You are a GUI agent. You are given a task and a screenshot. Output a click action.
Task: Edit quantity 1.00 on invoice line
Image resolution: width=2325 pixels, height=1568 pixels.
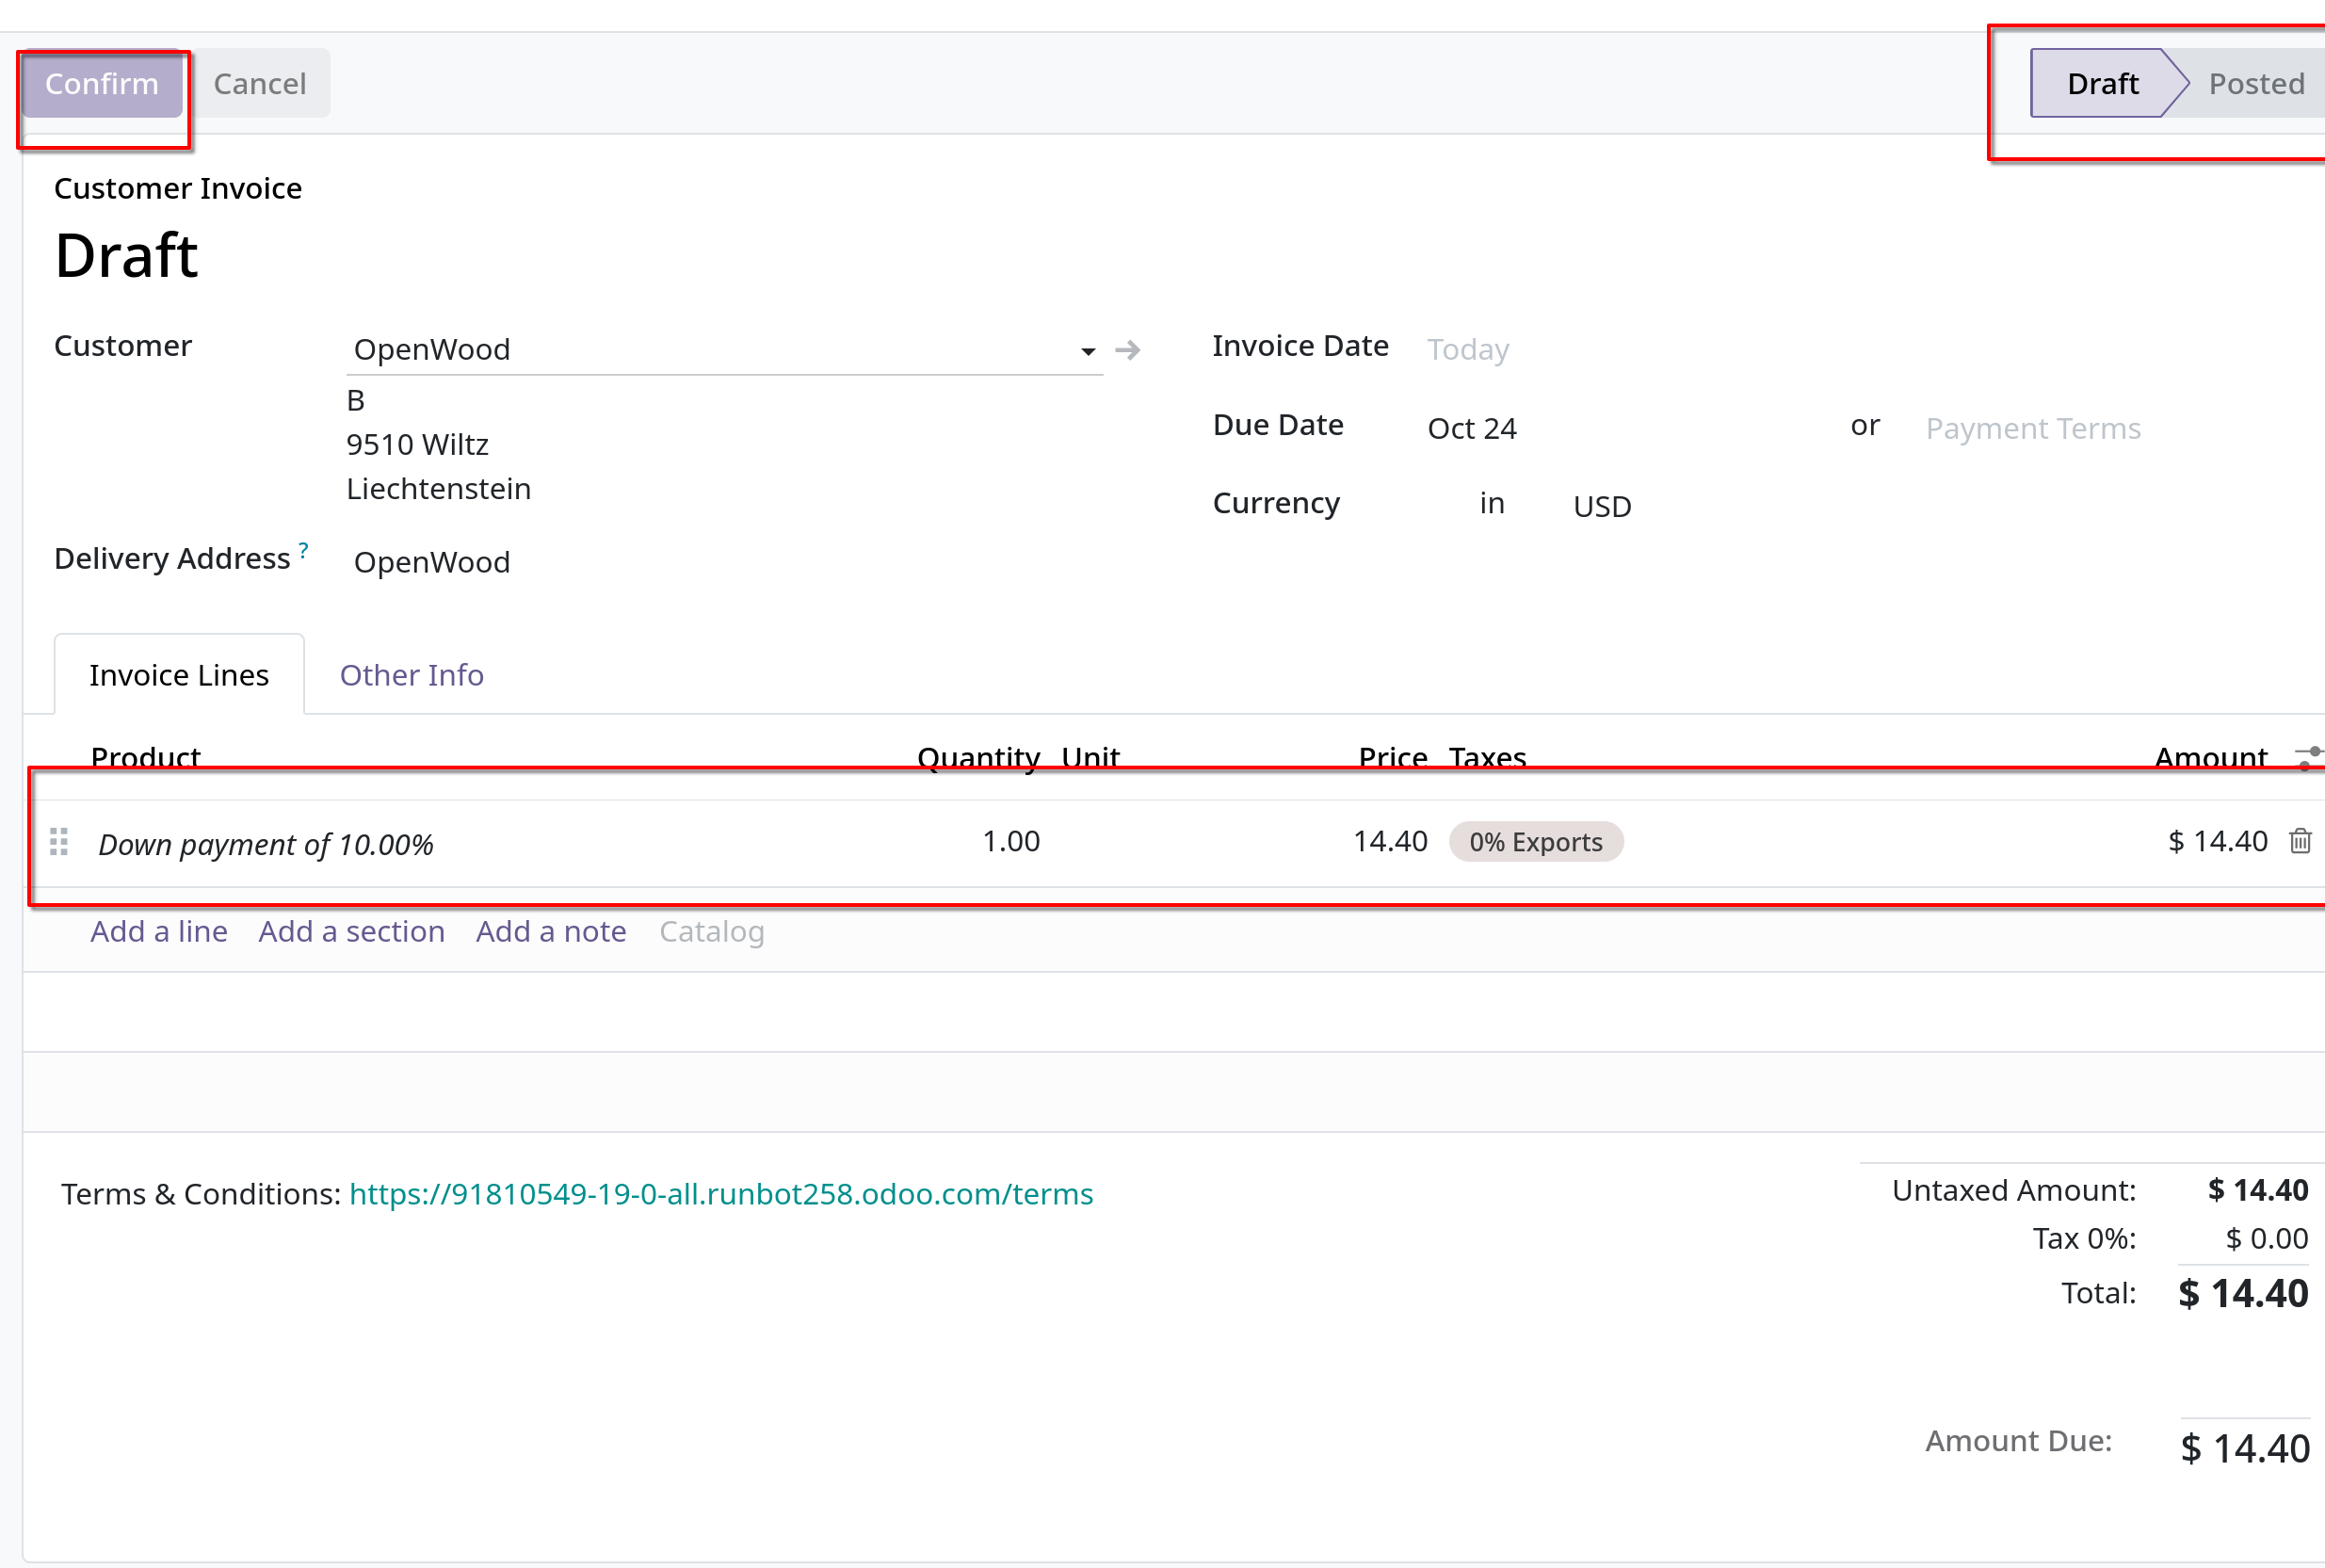point(1011,842)
